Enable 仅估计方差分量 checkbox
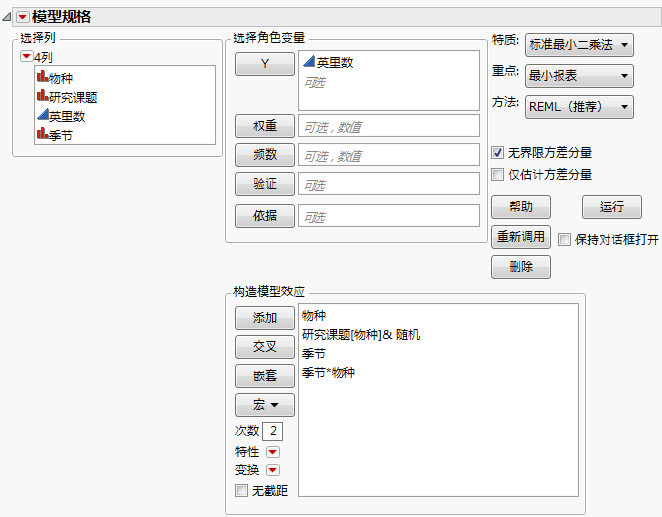This screenshot has width=662, height=517. pyautogui.click(x=497, y=174)
